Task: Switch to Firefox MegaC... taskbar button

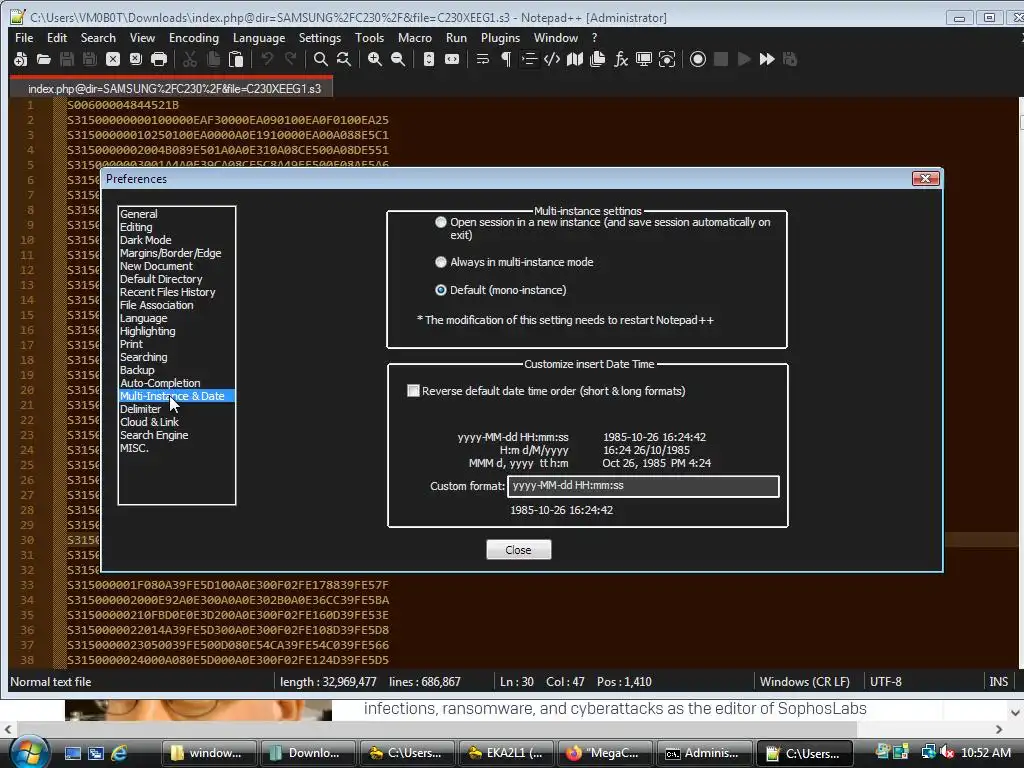Action: [605, 753]
